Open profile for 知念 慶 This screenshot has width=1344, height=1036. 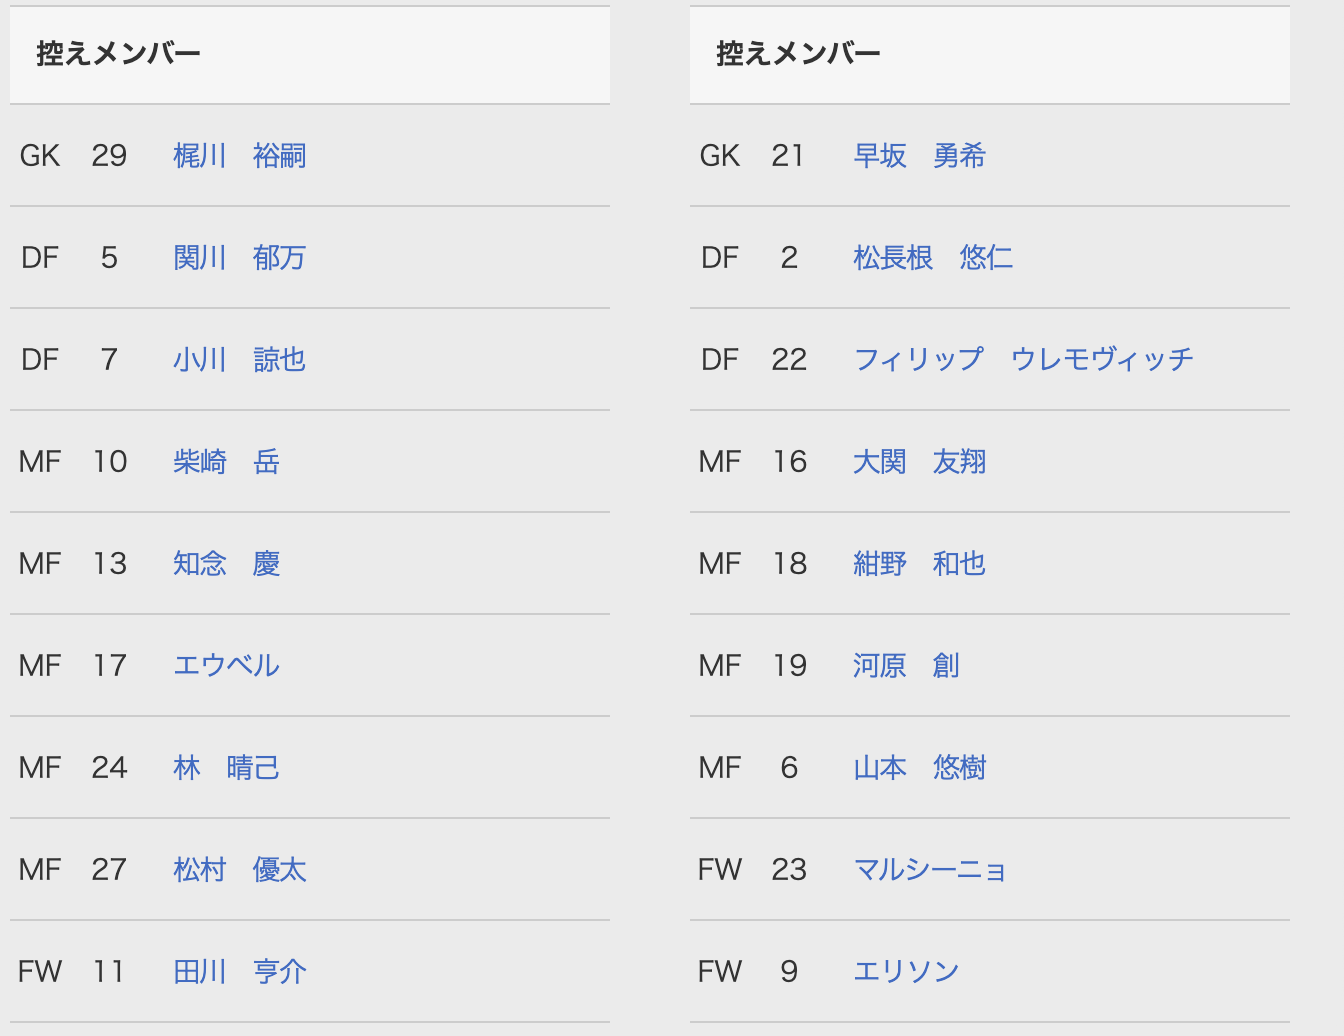click(226, 564)
